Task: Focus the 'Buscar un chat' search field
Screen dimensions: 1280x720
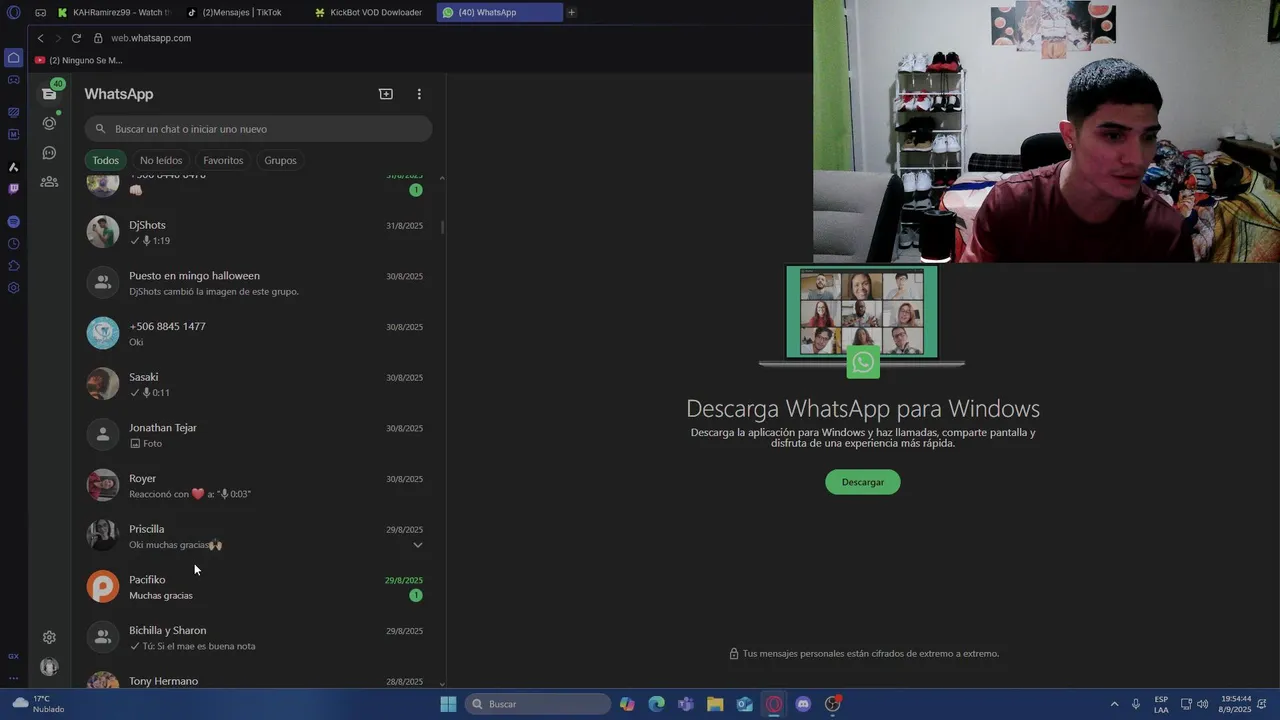Action: pyautogui.click(x=258, y=129)
